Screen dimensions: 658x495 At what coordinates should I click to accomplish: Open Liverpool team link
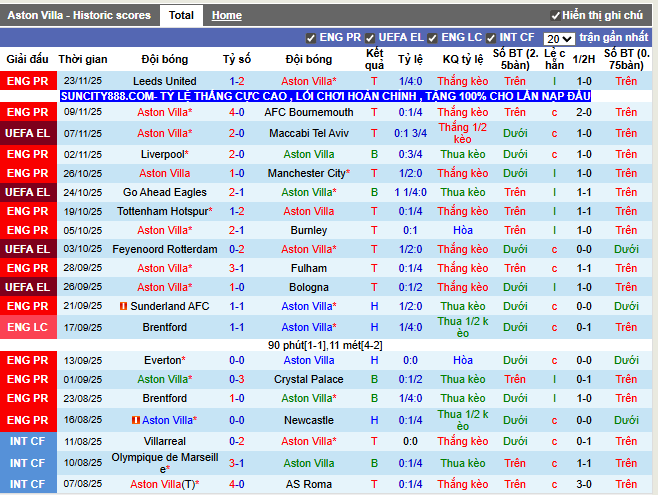(162, 154)
